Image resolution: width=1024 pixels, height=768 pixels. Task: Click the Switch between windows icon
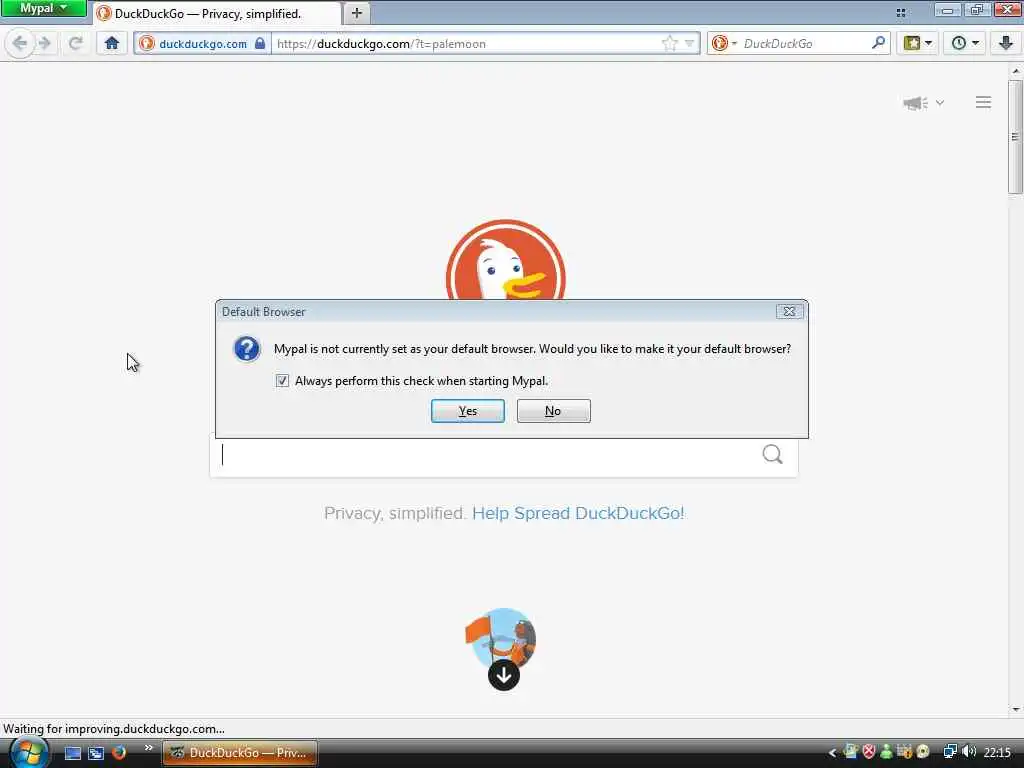(x=96, y=753)
